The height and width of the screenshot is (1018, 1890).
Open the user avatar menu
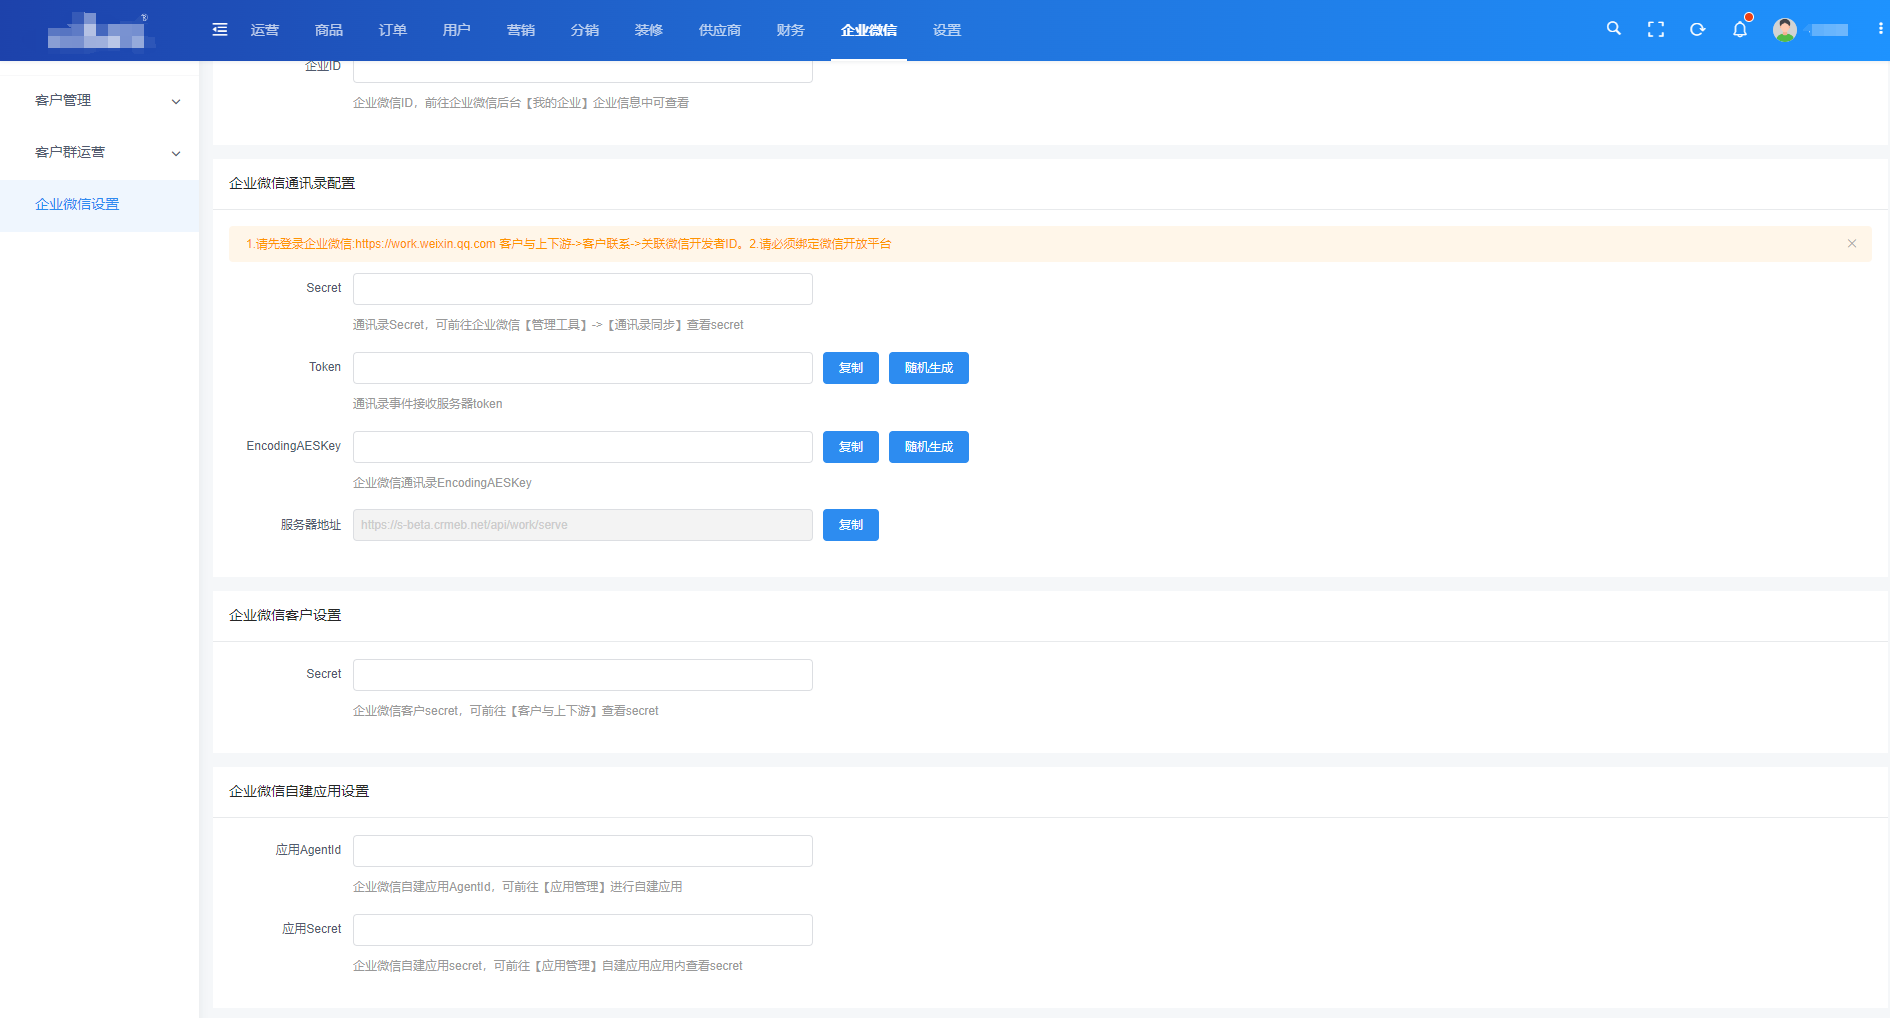[x=1784, y=30]
